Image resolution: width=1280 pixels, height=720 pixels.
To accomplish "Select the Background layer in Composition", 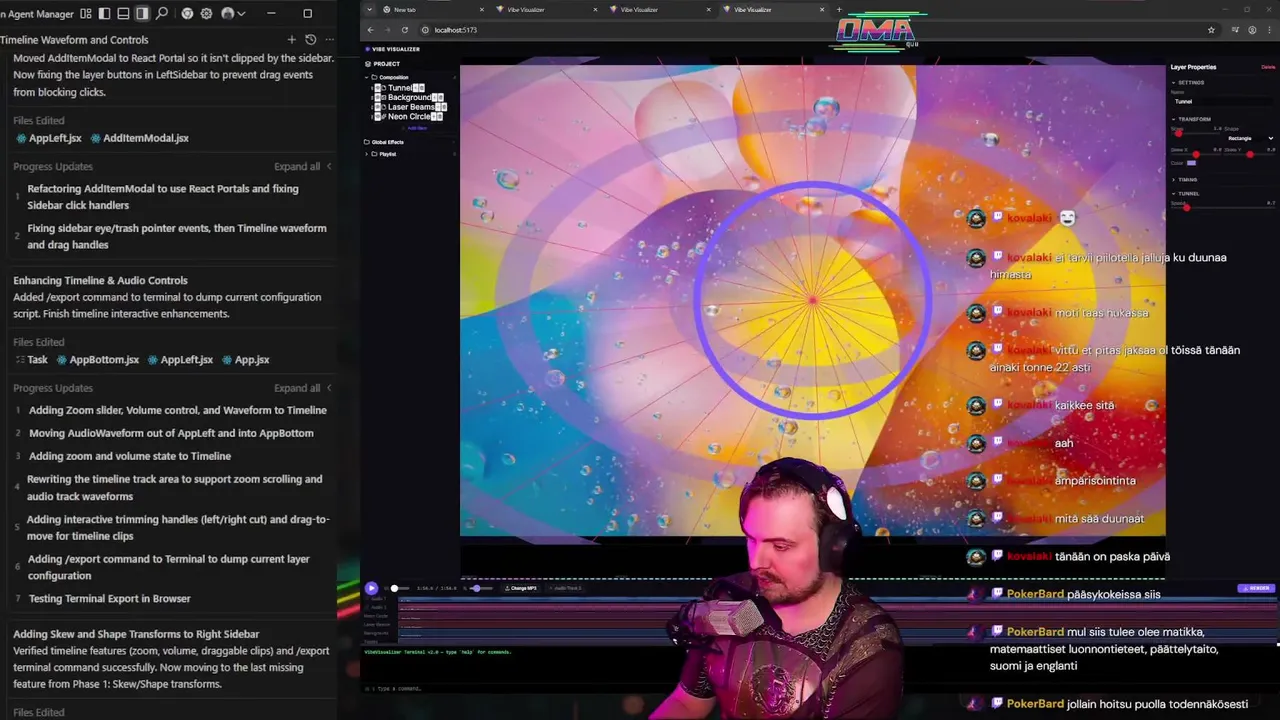I will pos(410,97).
